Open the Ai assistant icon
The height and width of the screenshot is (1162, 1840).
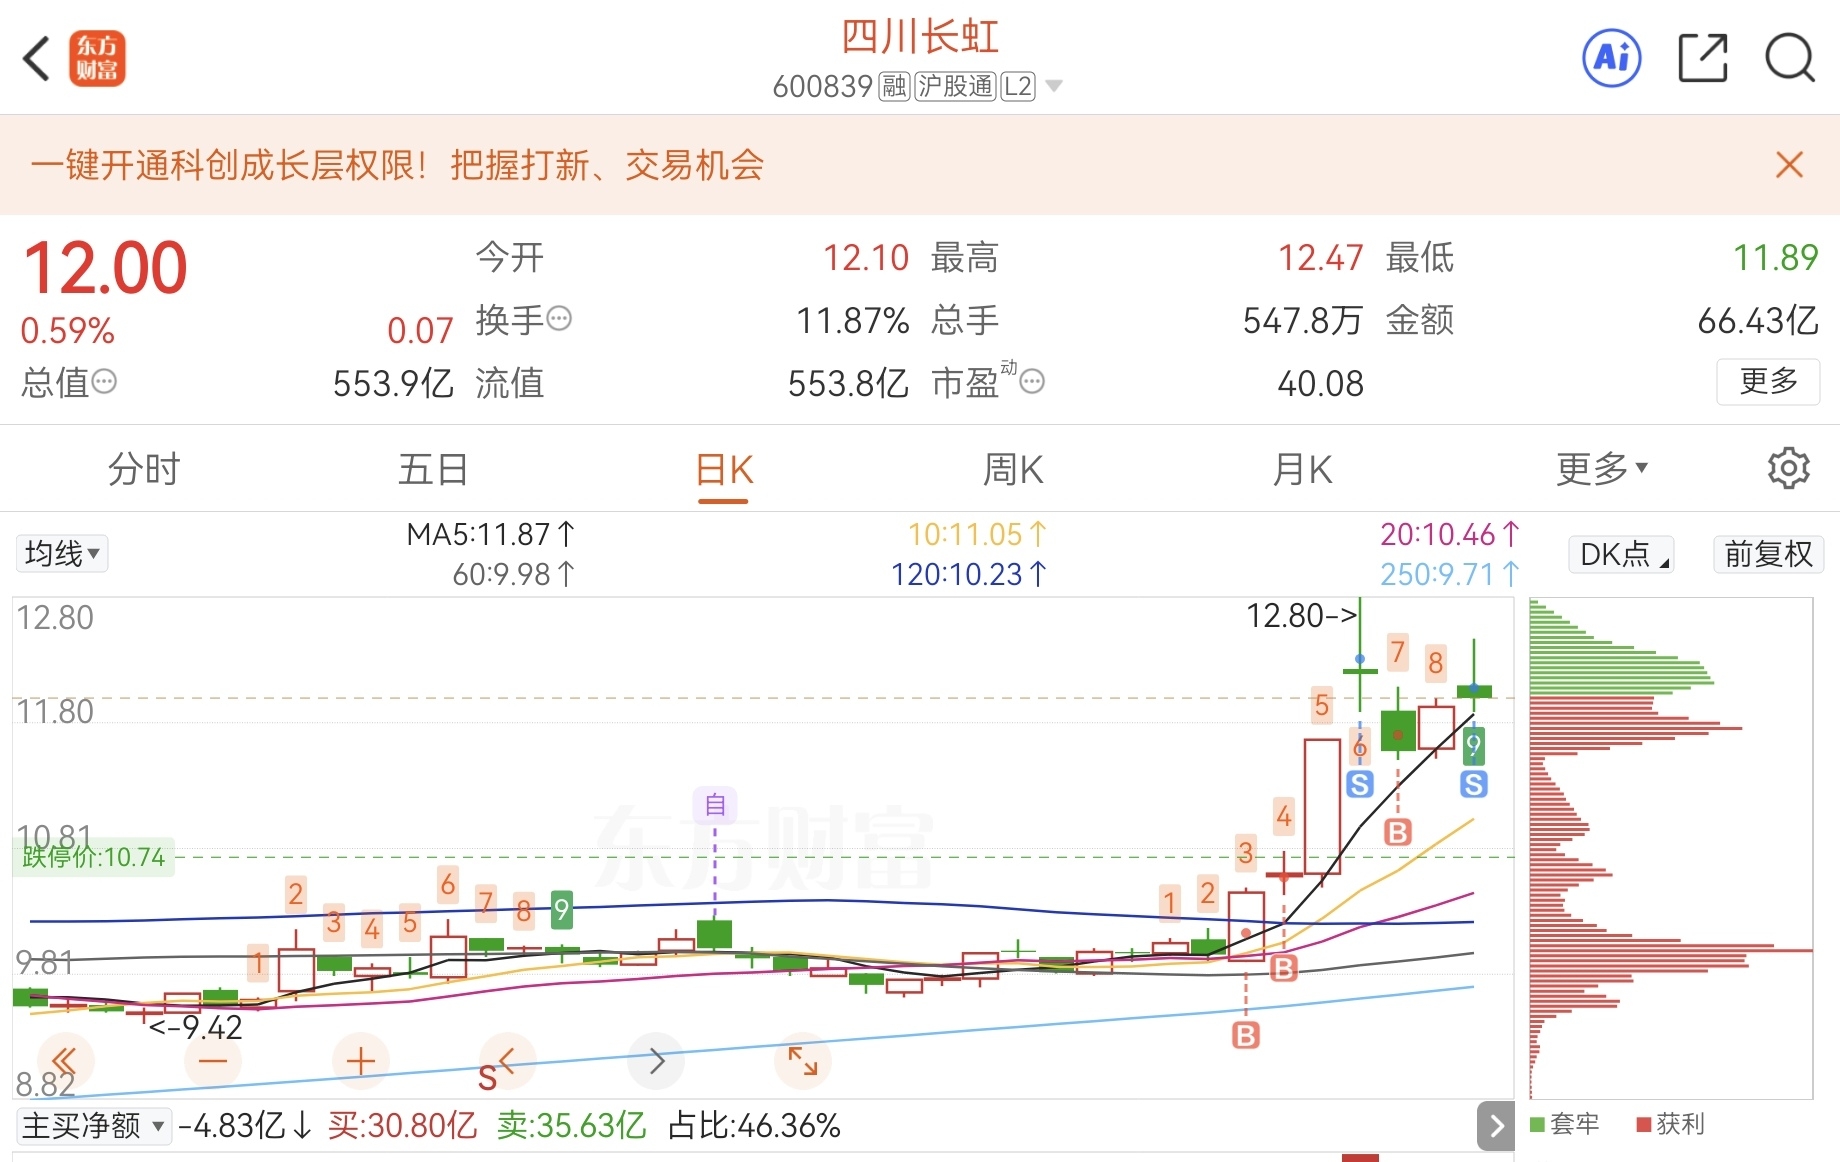pos(1612,58)
